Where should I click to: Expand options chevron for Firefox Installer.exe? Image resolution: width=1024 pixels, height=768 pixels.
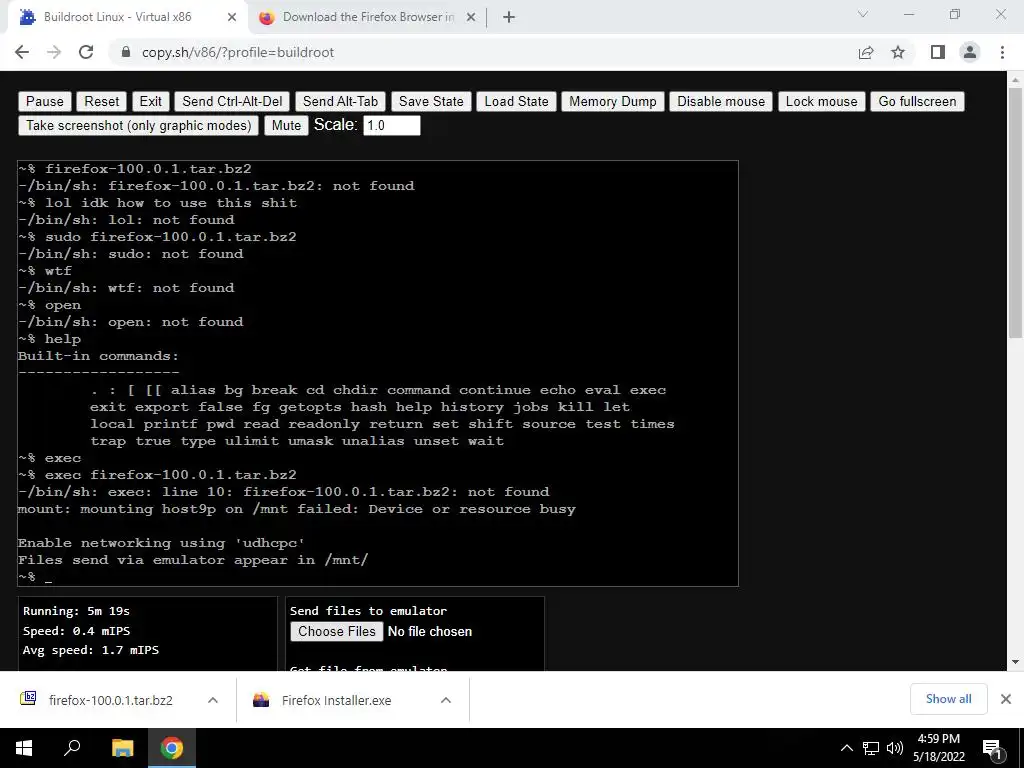pyautogui.click(x=446, y=700)
